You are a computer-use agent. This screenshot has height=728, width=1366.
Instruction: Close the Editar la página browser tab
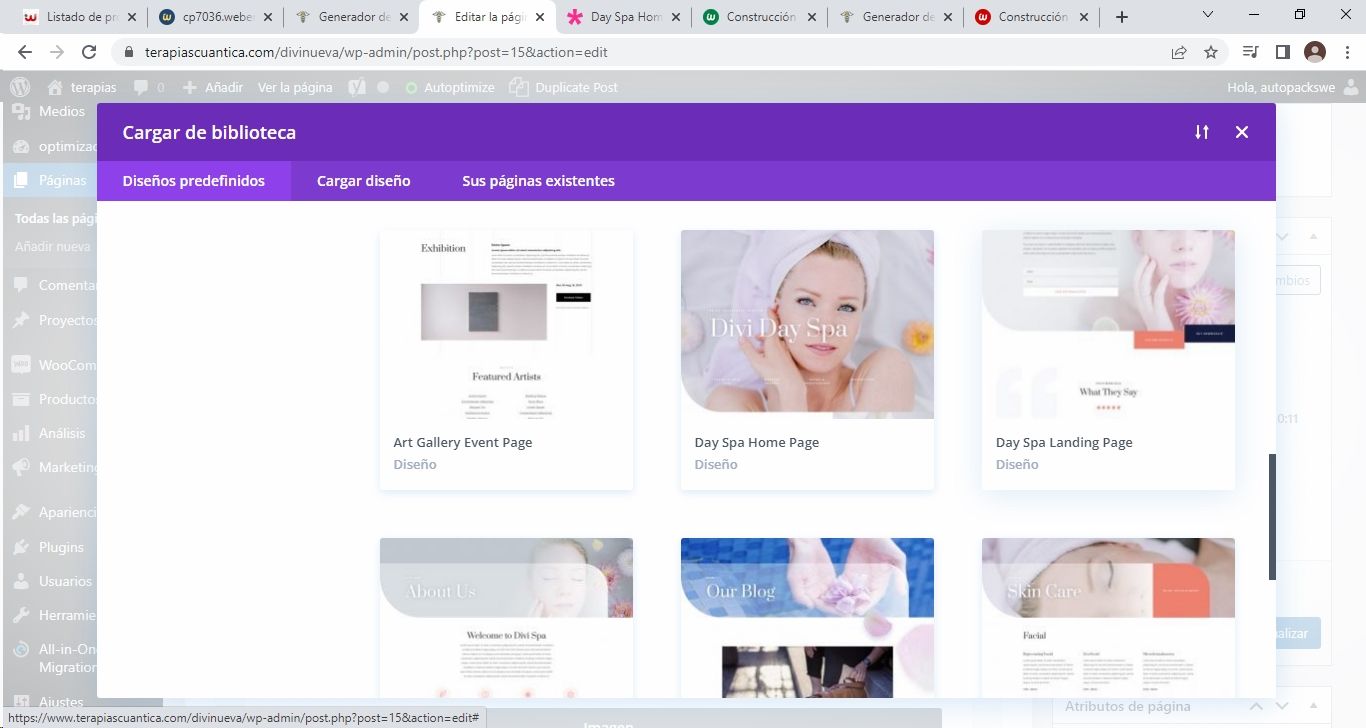coord(539,17)
